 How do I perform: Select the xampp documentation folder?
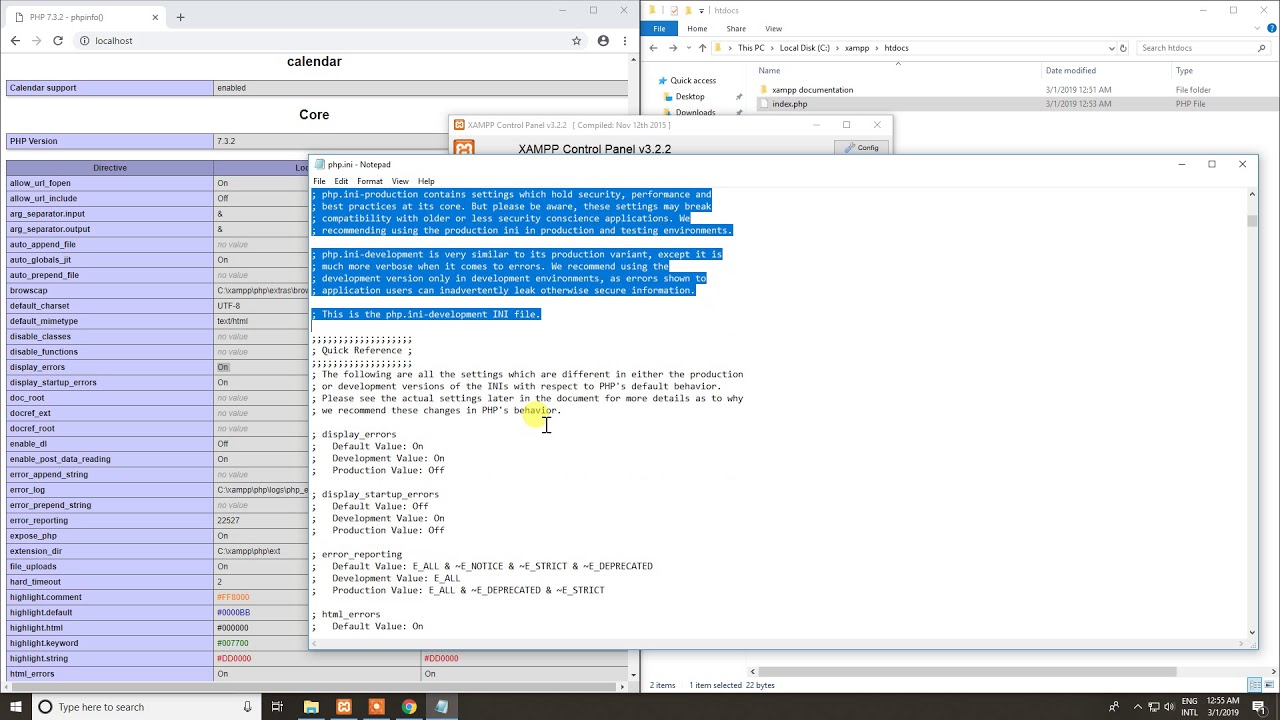812,90
